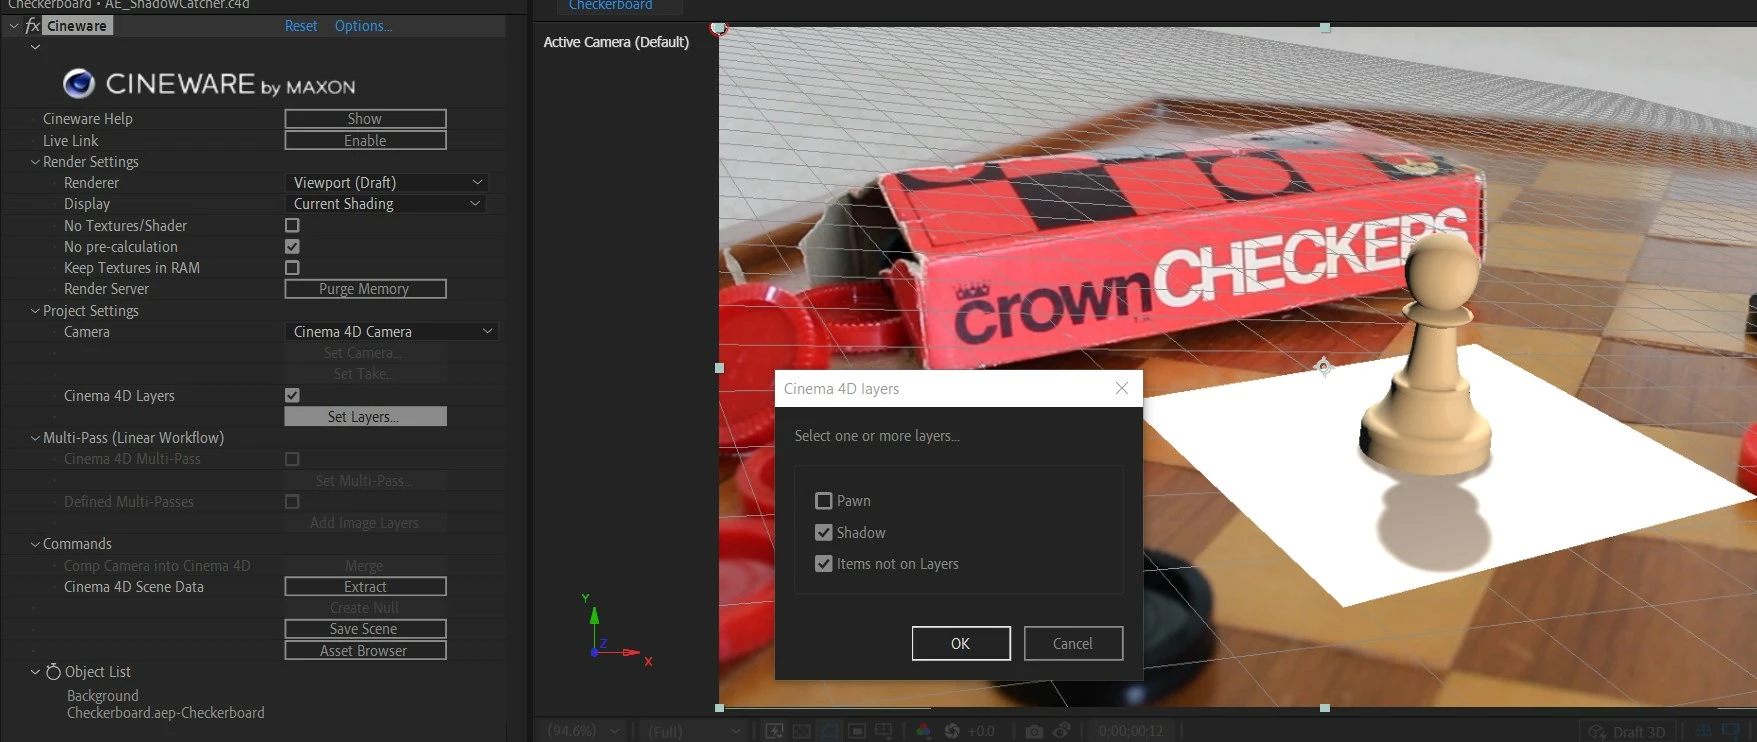Open the Camera dropdown (Cinema 4D Camera)

pyautogui.click(x=391, y=332)
